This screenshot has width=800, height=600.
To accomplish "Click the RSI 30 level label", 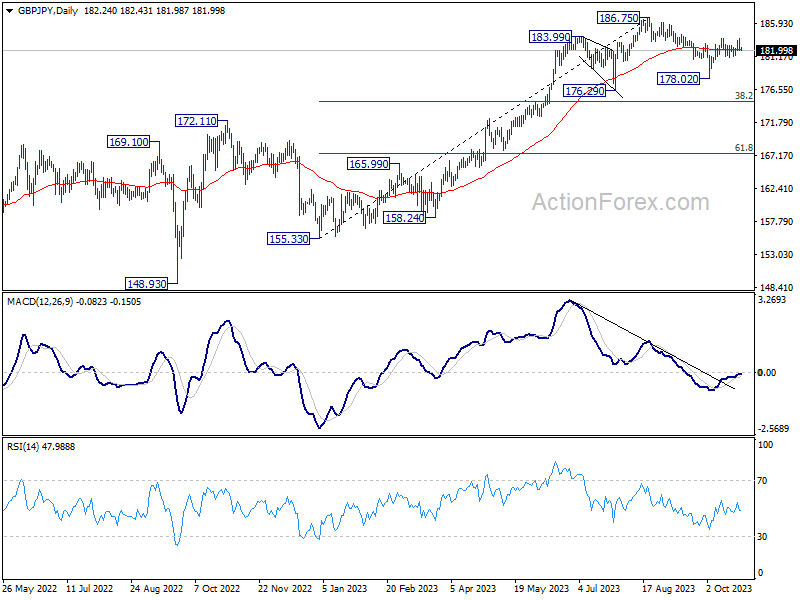I will tap(762, 536).
